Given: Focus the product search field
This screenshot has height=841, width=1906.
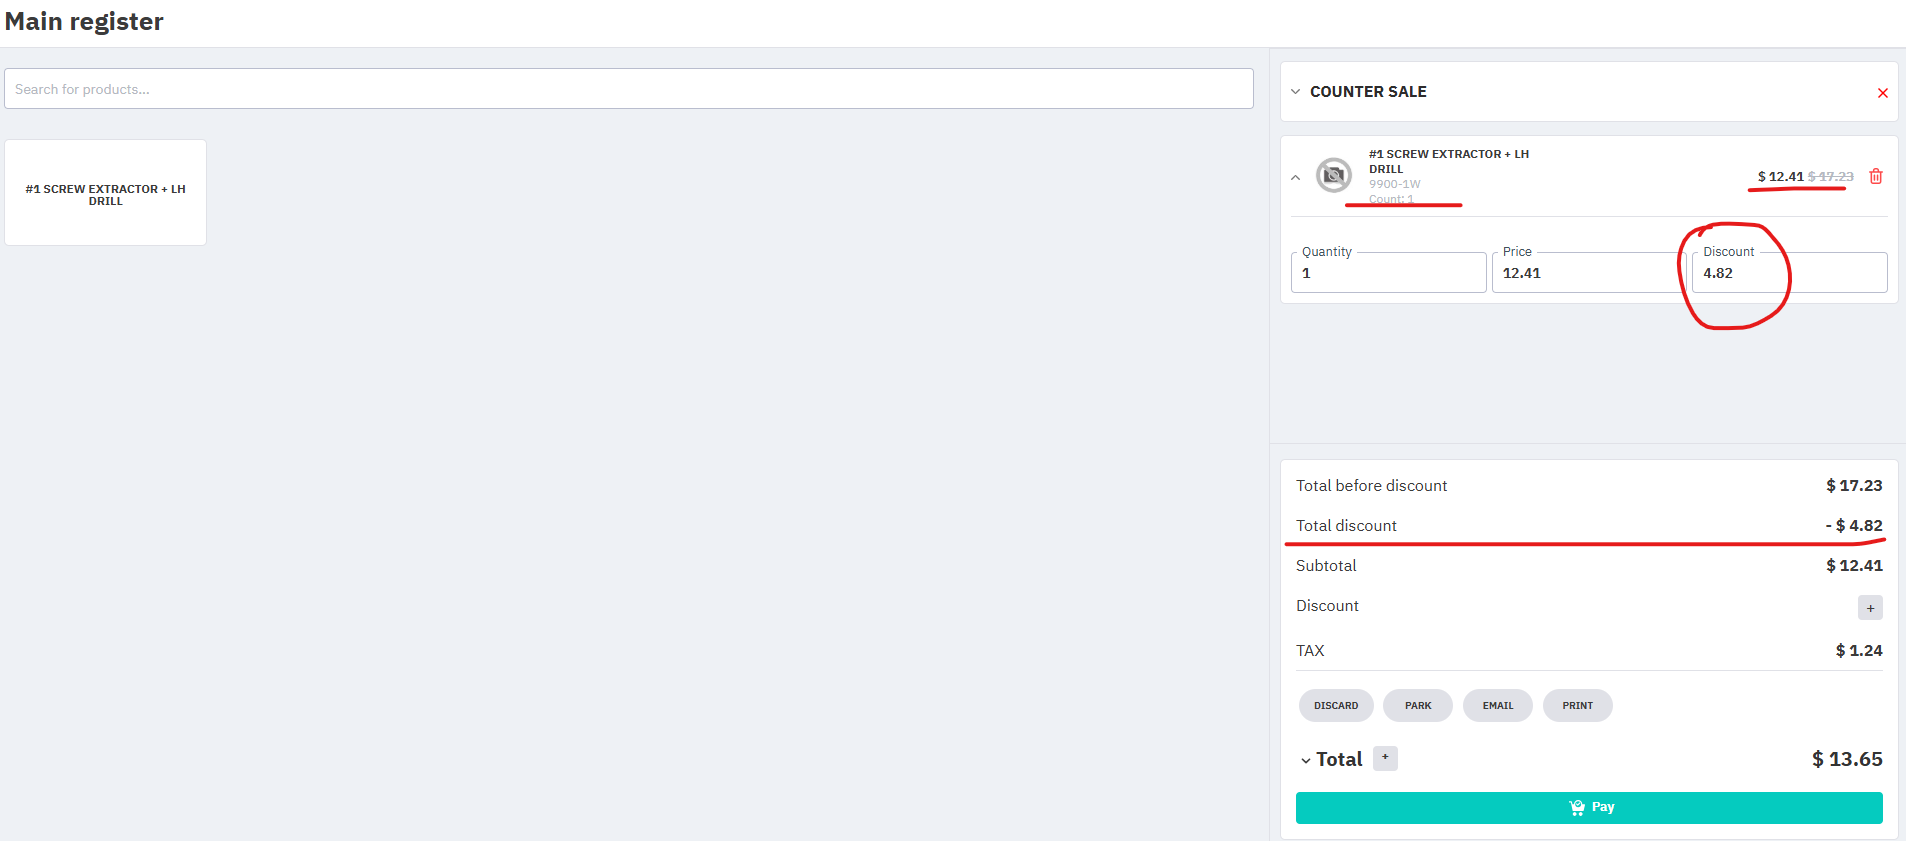Looking at the screenshot, I should [x=628, y=89].
